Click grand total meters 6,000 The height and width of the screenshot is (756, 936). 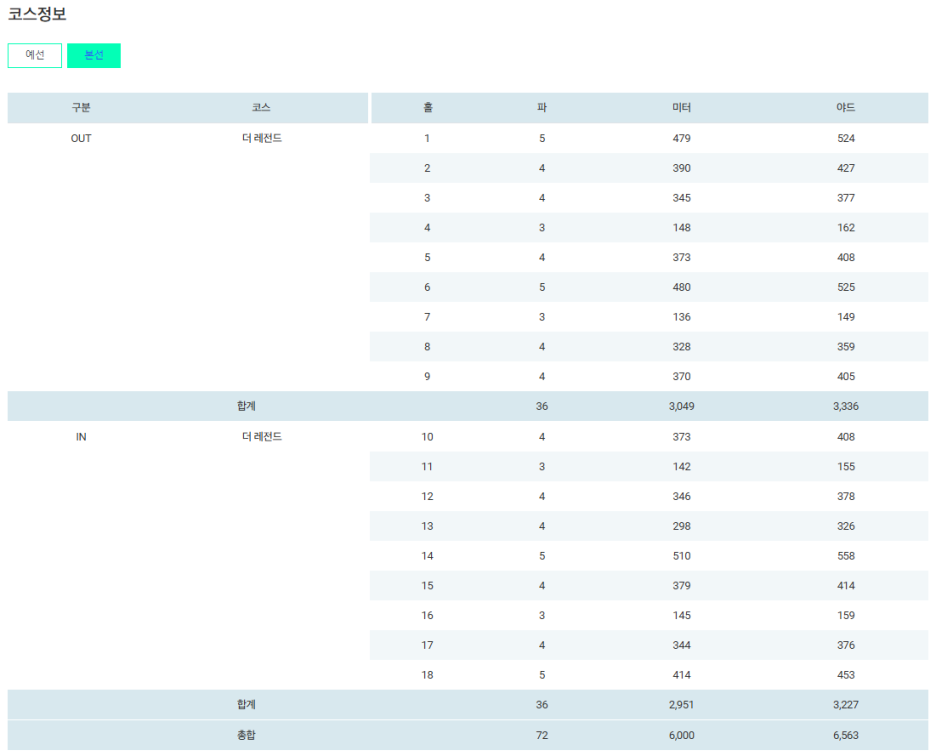point(681,736)
